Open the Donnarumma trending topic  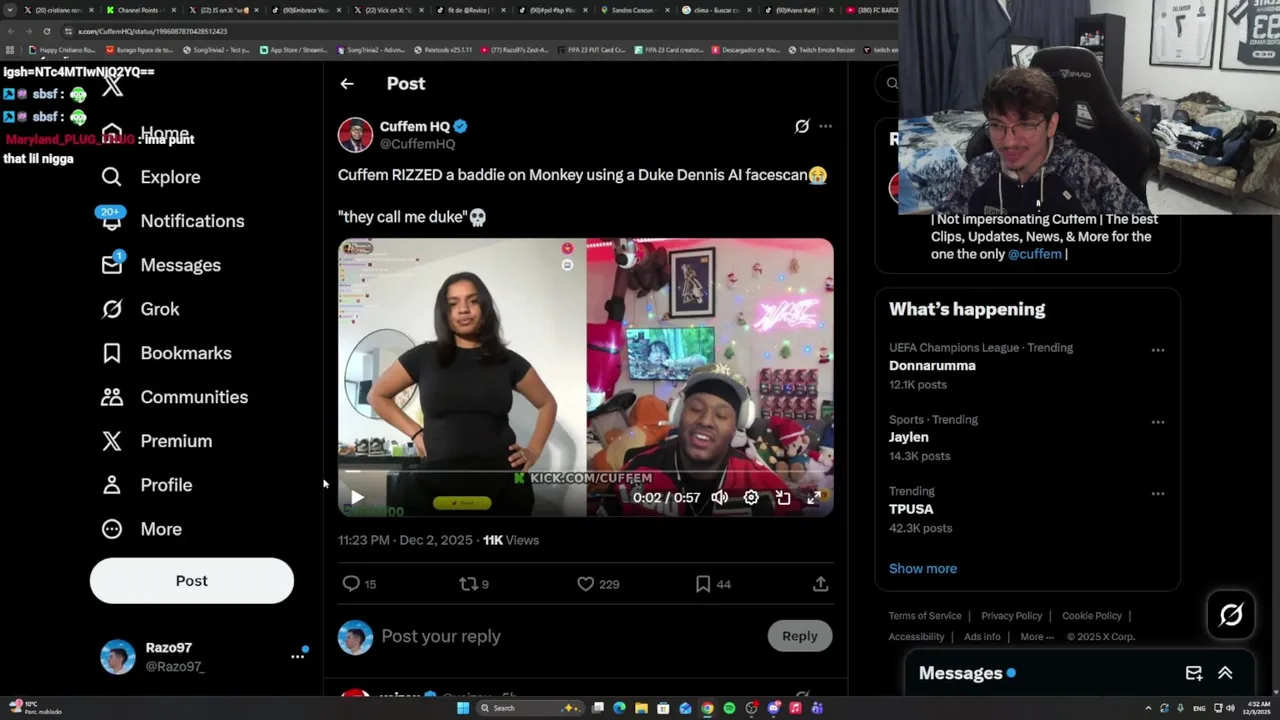[932, 365]
